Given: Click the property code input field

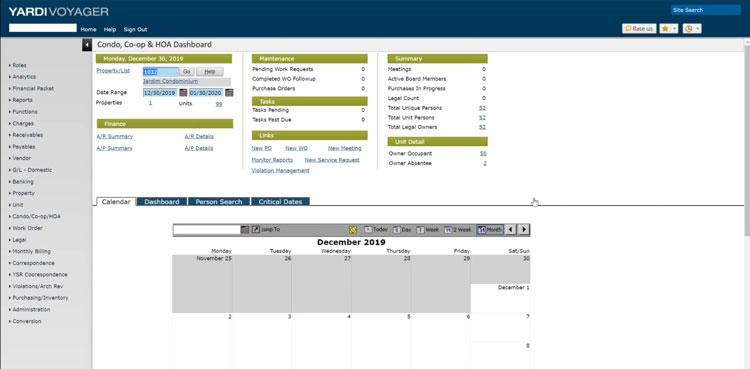Looking at the screenshot, I should point(160,72).
